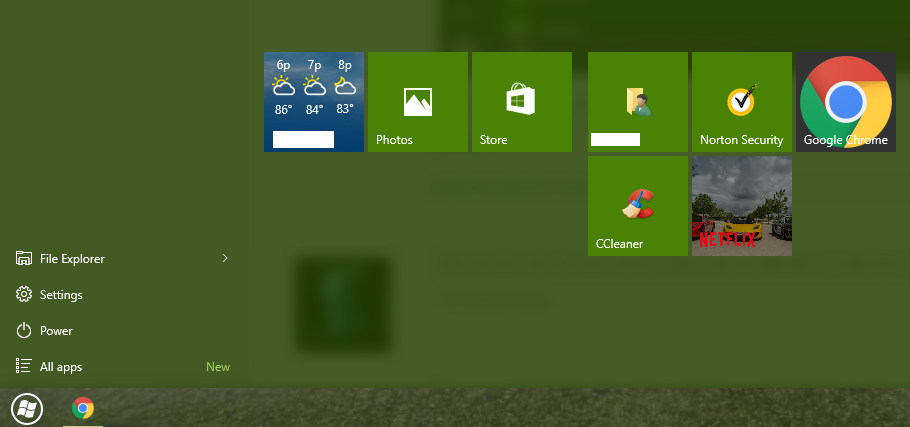910x427 pixels.
Task: Open the Store tile
Action: click(522, 102)
